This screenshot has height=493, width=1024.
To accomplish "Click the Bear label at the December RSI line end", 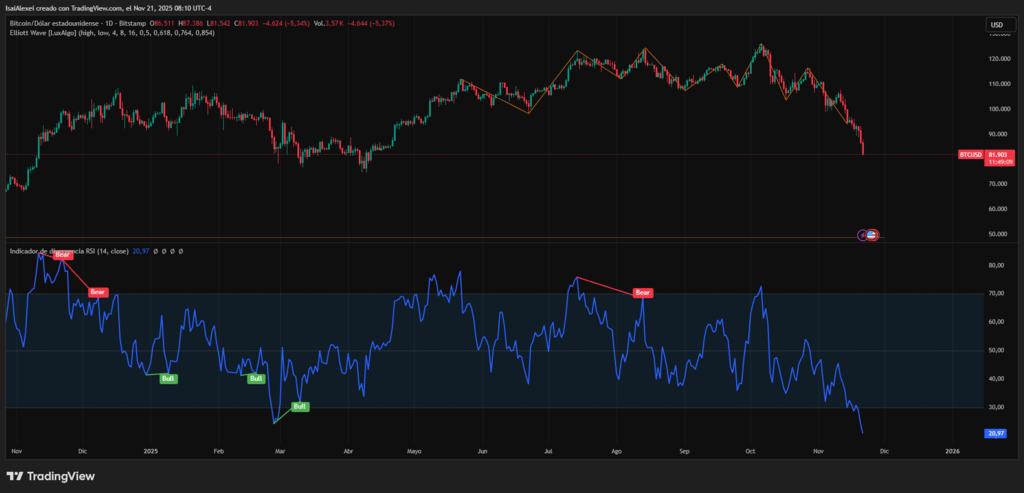I will (98, 292).
